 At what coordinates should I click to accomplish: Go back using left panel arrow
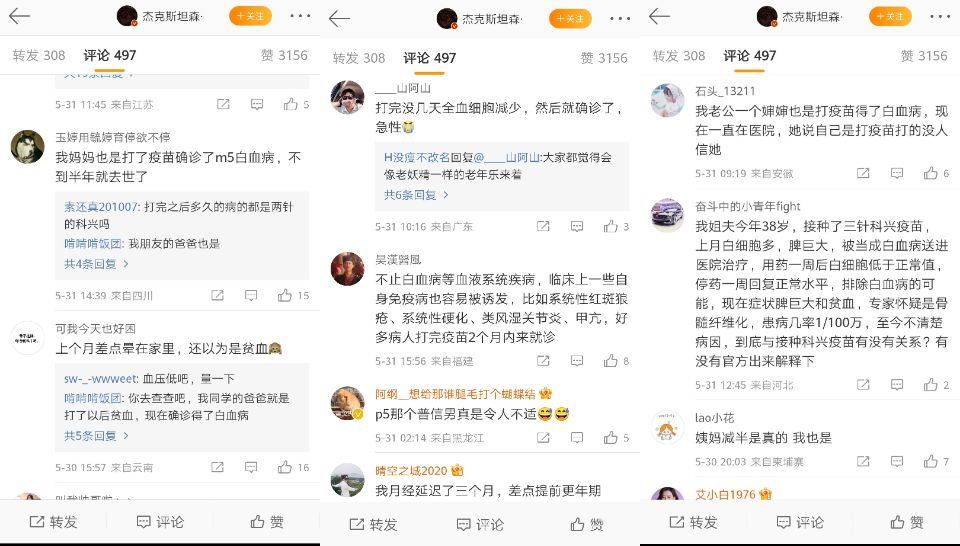tap(20, 16)
